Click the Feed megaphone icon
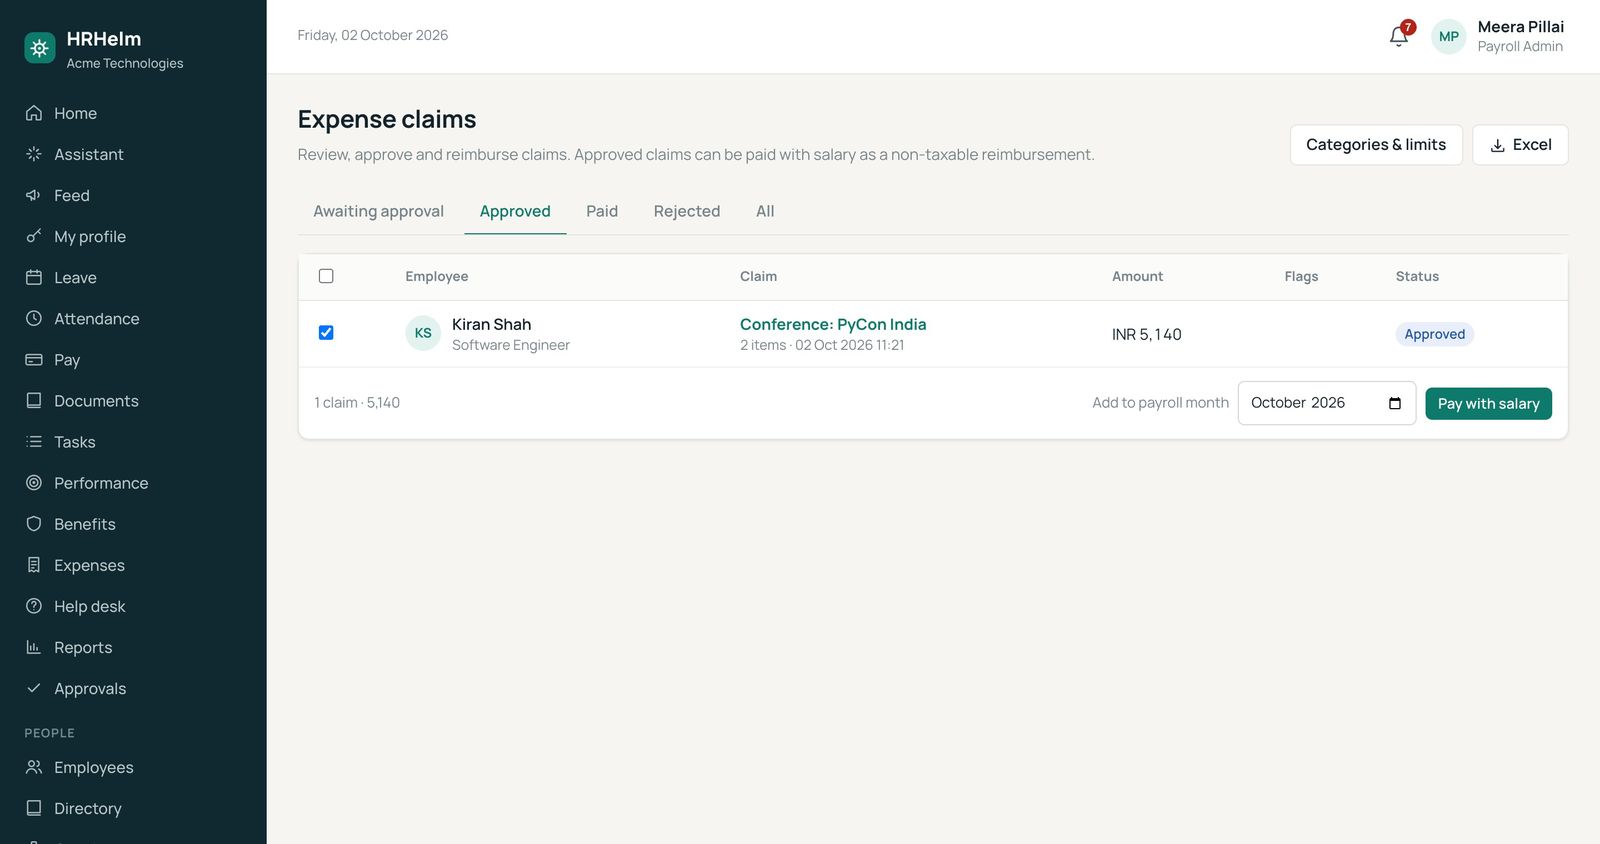The width and height of the screenshot is (1600, 844). pos(34,195)
